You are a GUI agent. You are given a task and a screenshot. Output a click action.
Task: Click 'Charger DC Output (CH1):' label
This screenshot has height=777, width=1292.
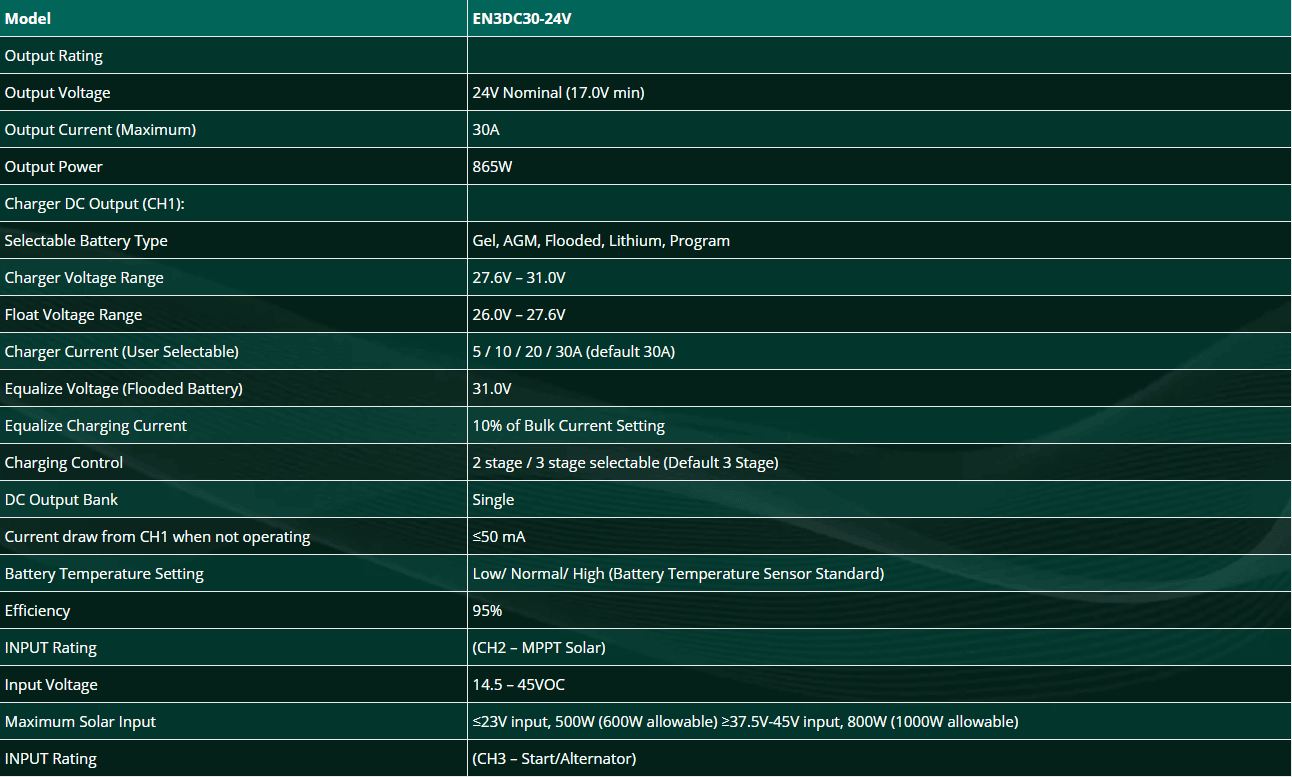[x=95, y=204]
